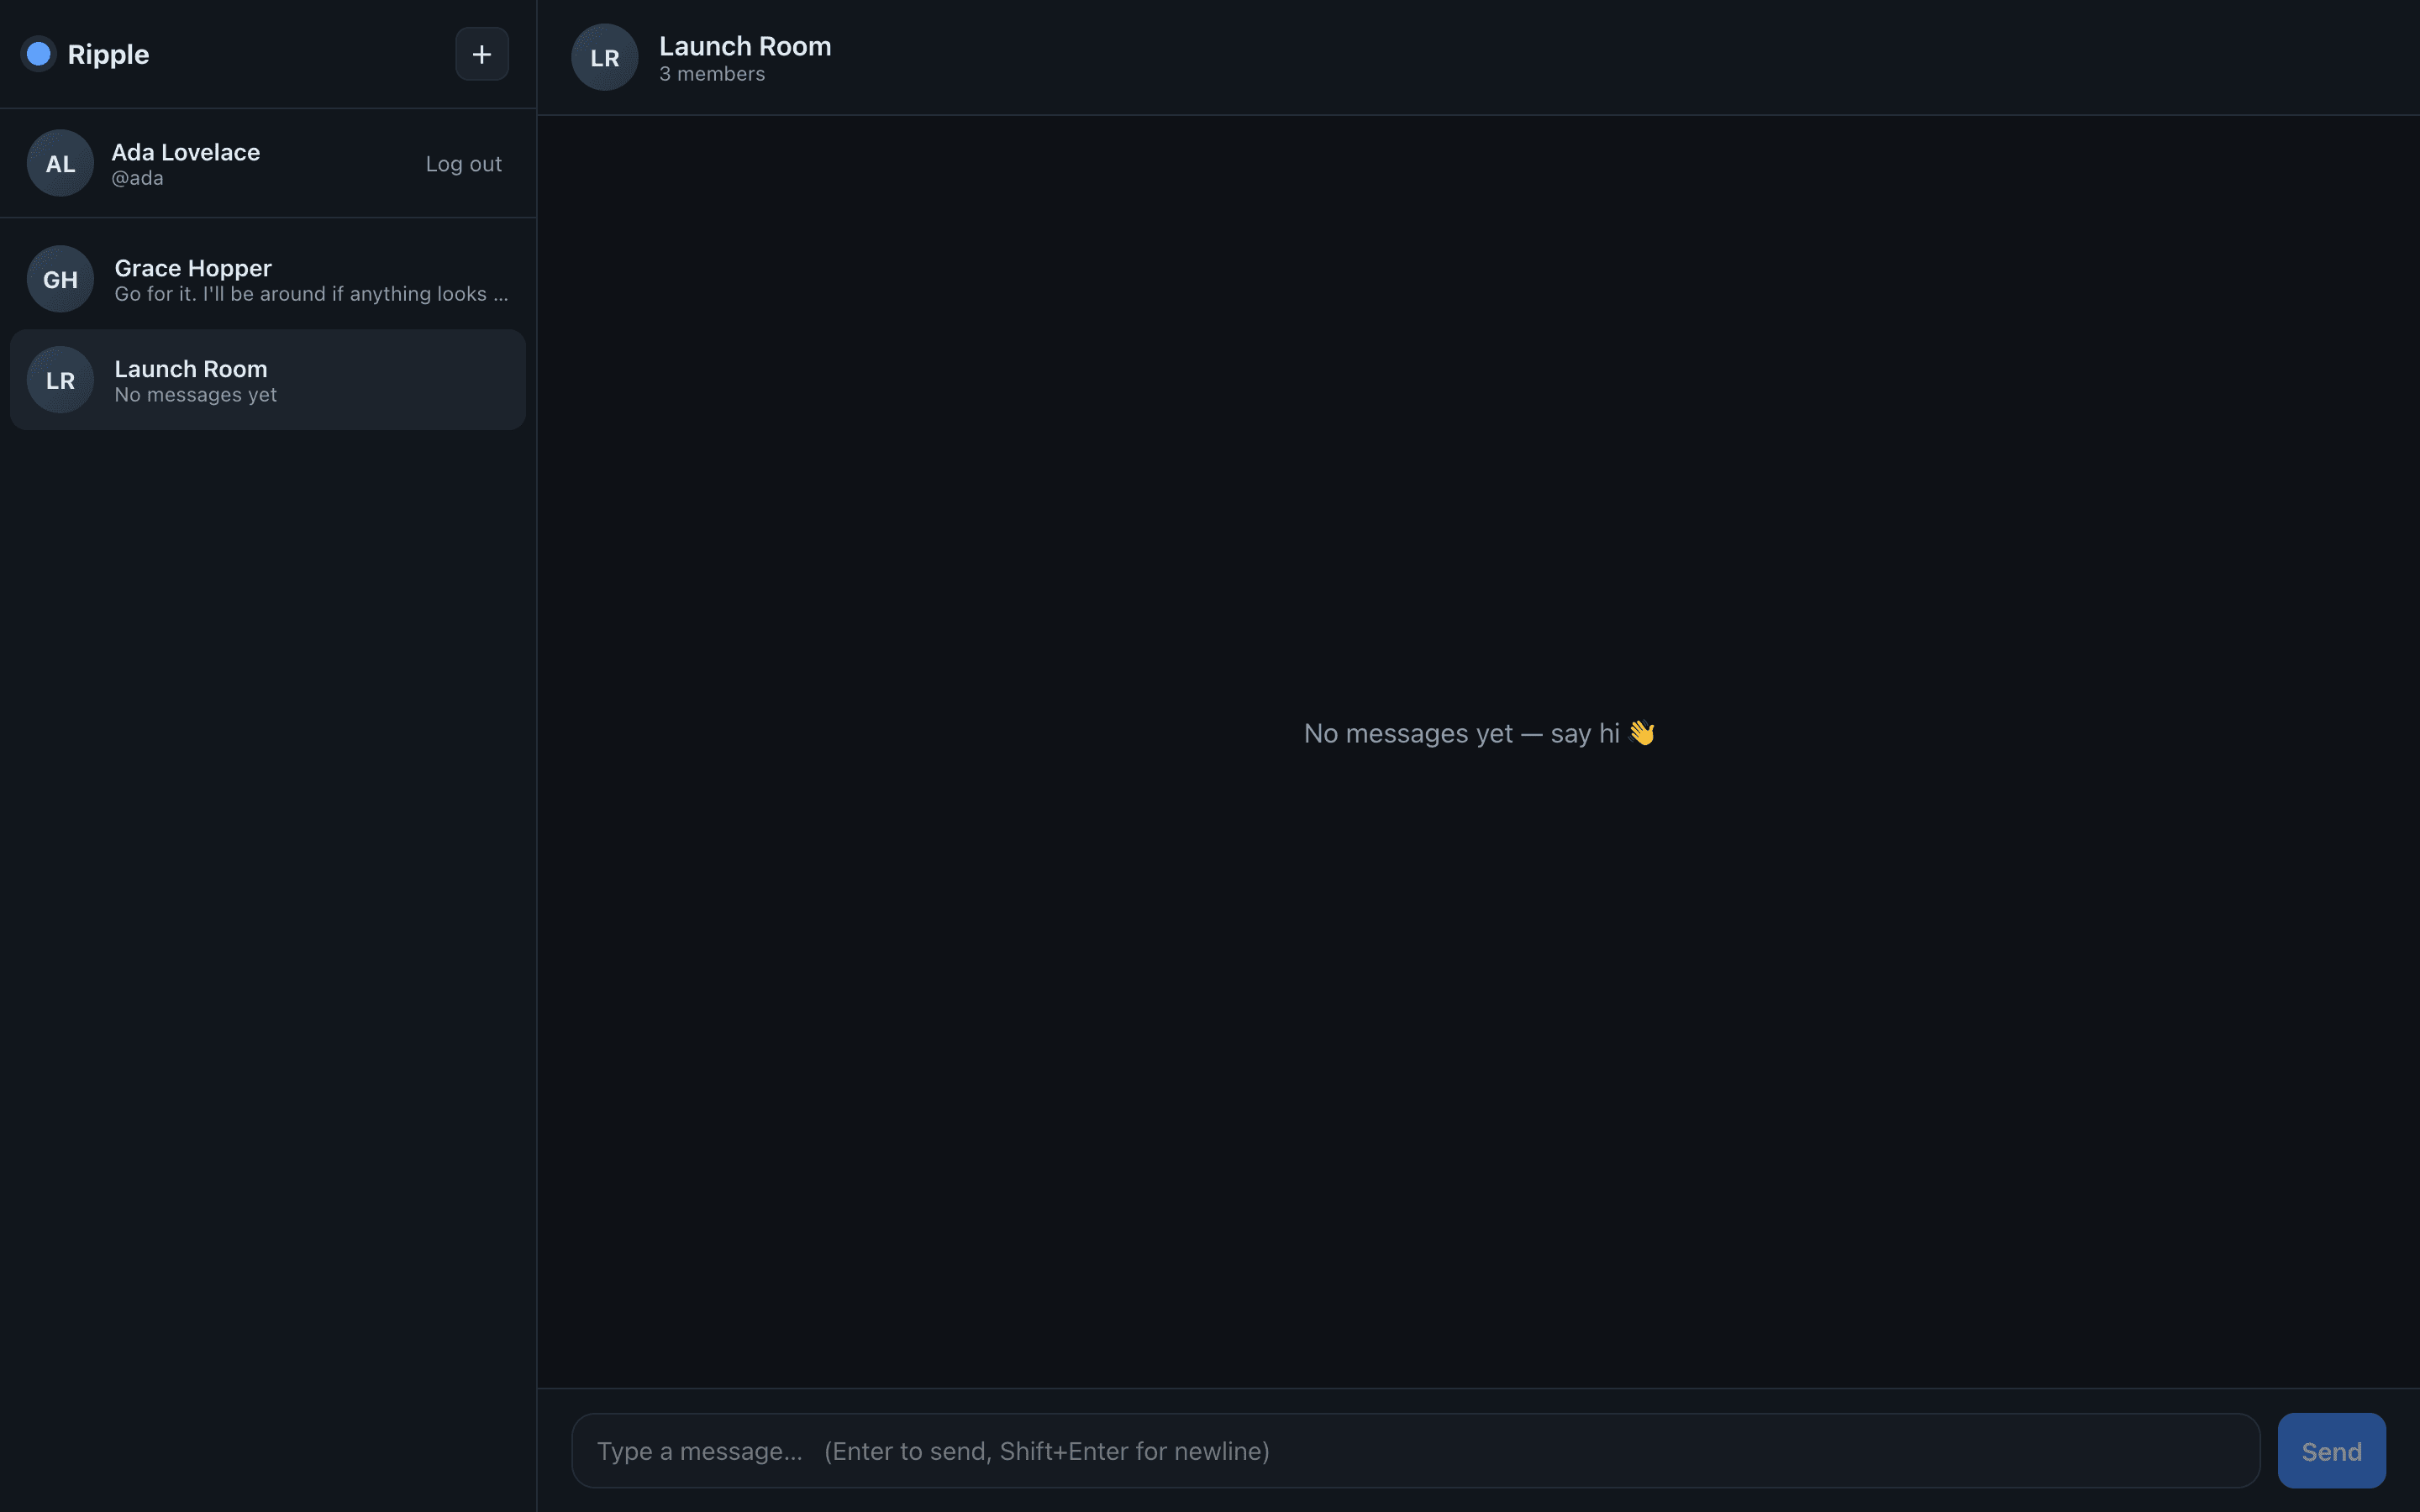Focus the Type a message input field
The width and height of the screenshot is (2420, 1512).
click(1415, 1451)
